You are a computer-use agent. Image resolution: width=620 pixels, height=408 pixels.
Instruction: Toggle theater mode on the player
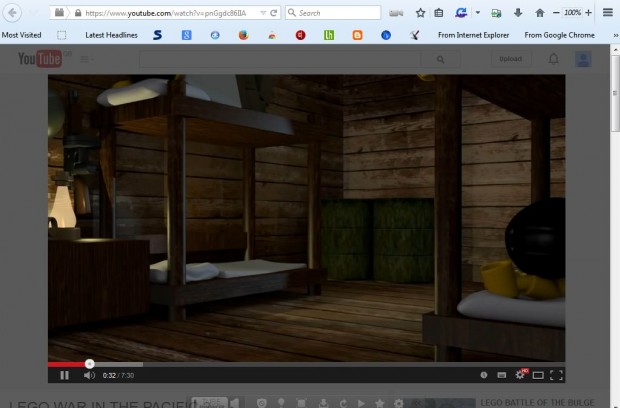[x=538, y=375]
